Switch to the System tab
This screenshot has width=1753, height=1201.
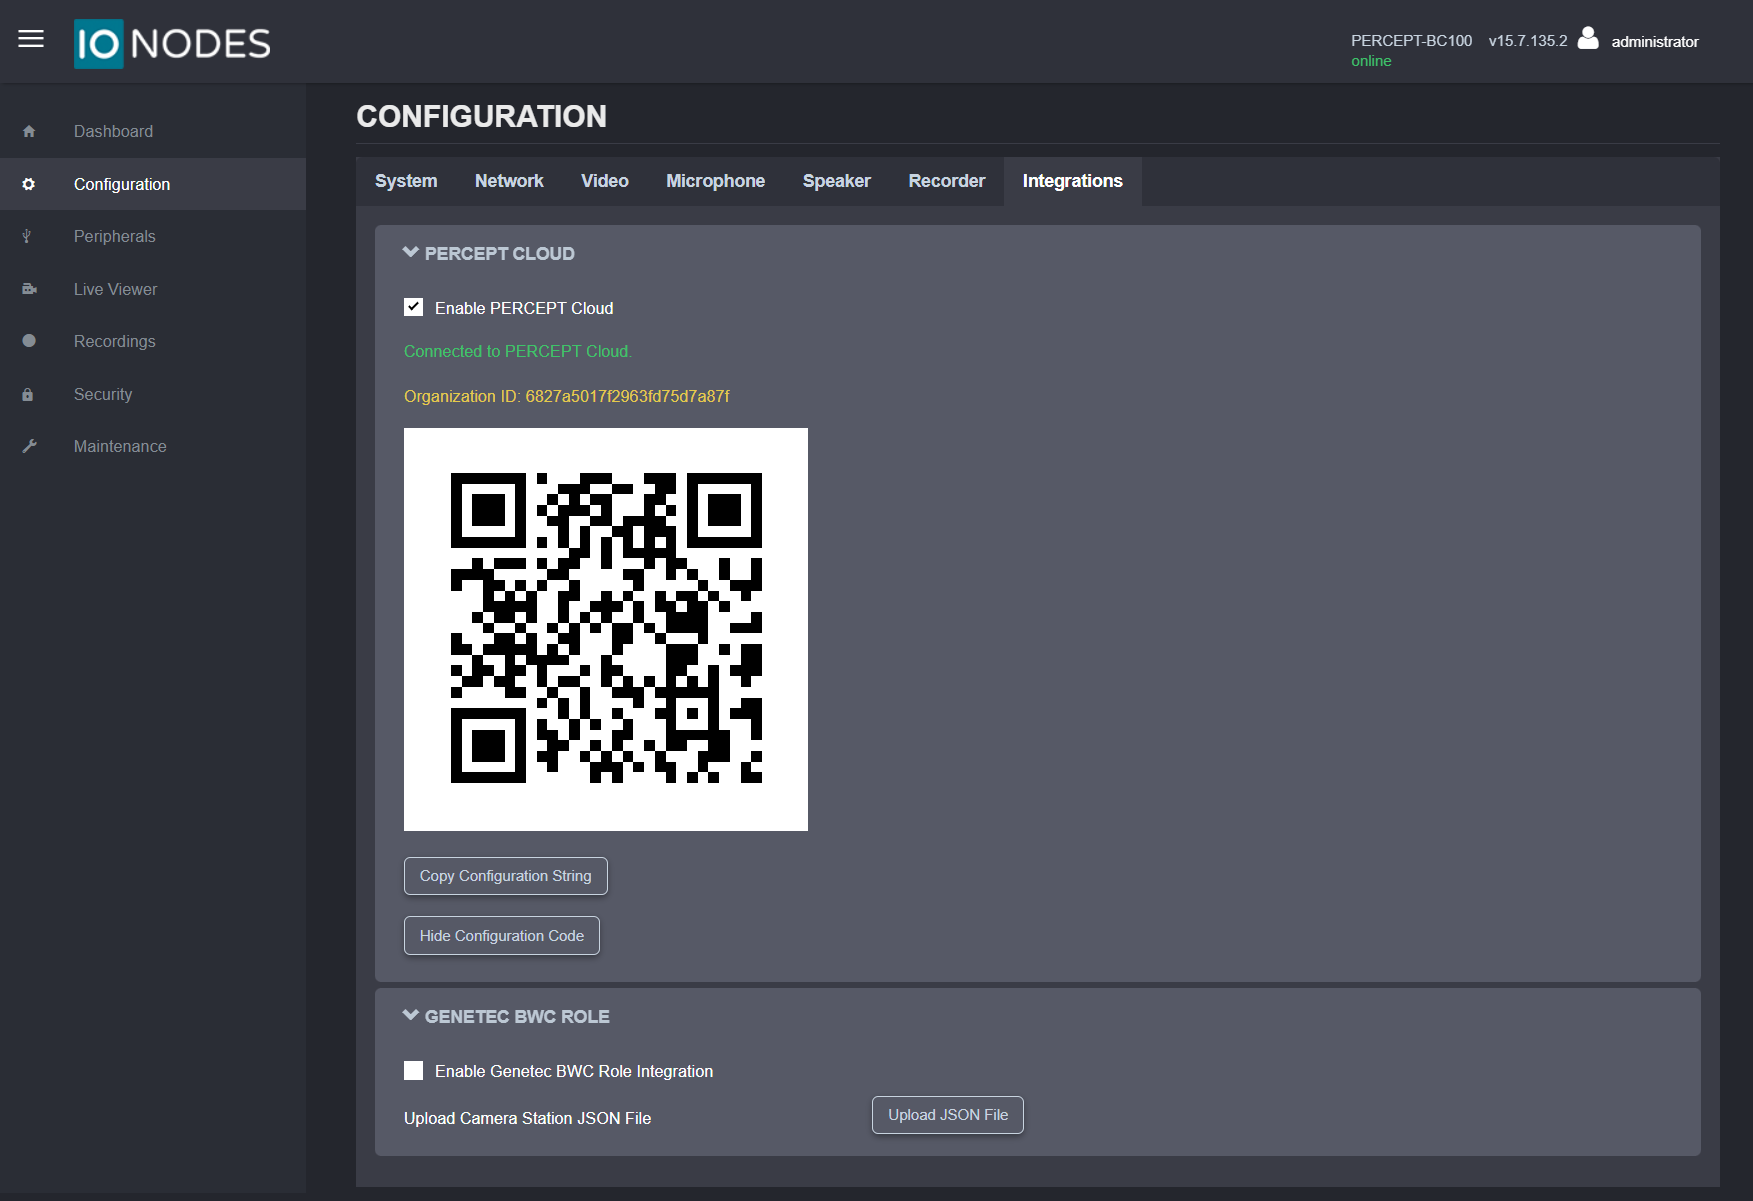pos(406,181)
